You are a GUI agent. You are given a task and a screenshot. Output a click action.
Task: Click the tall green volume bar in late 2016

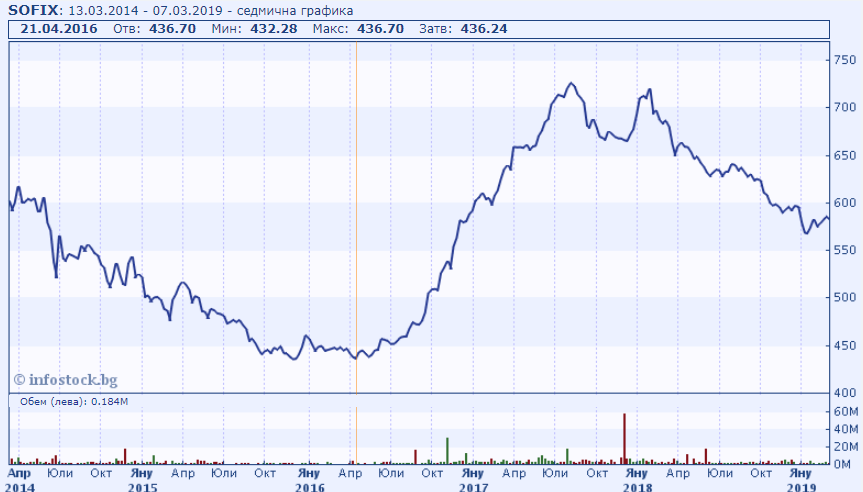447,451
